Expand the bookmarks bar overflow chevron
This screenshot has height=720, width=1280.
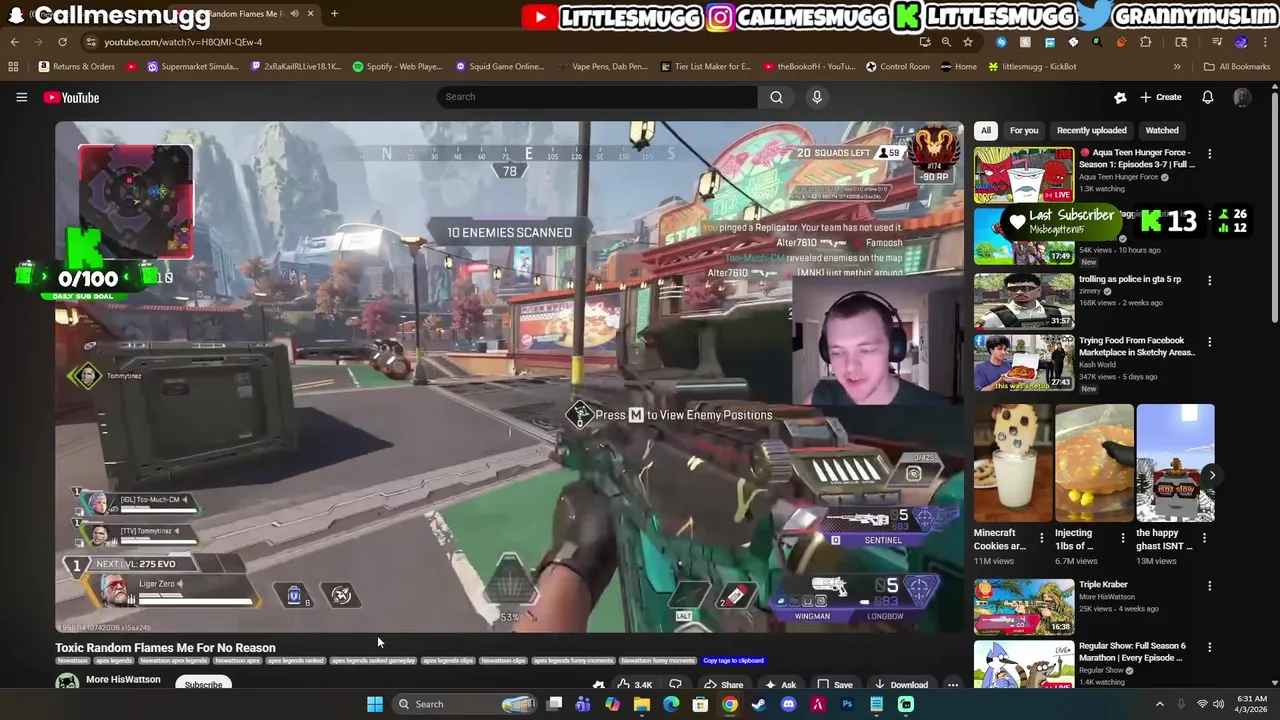point(1177,66)
